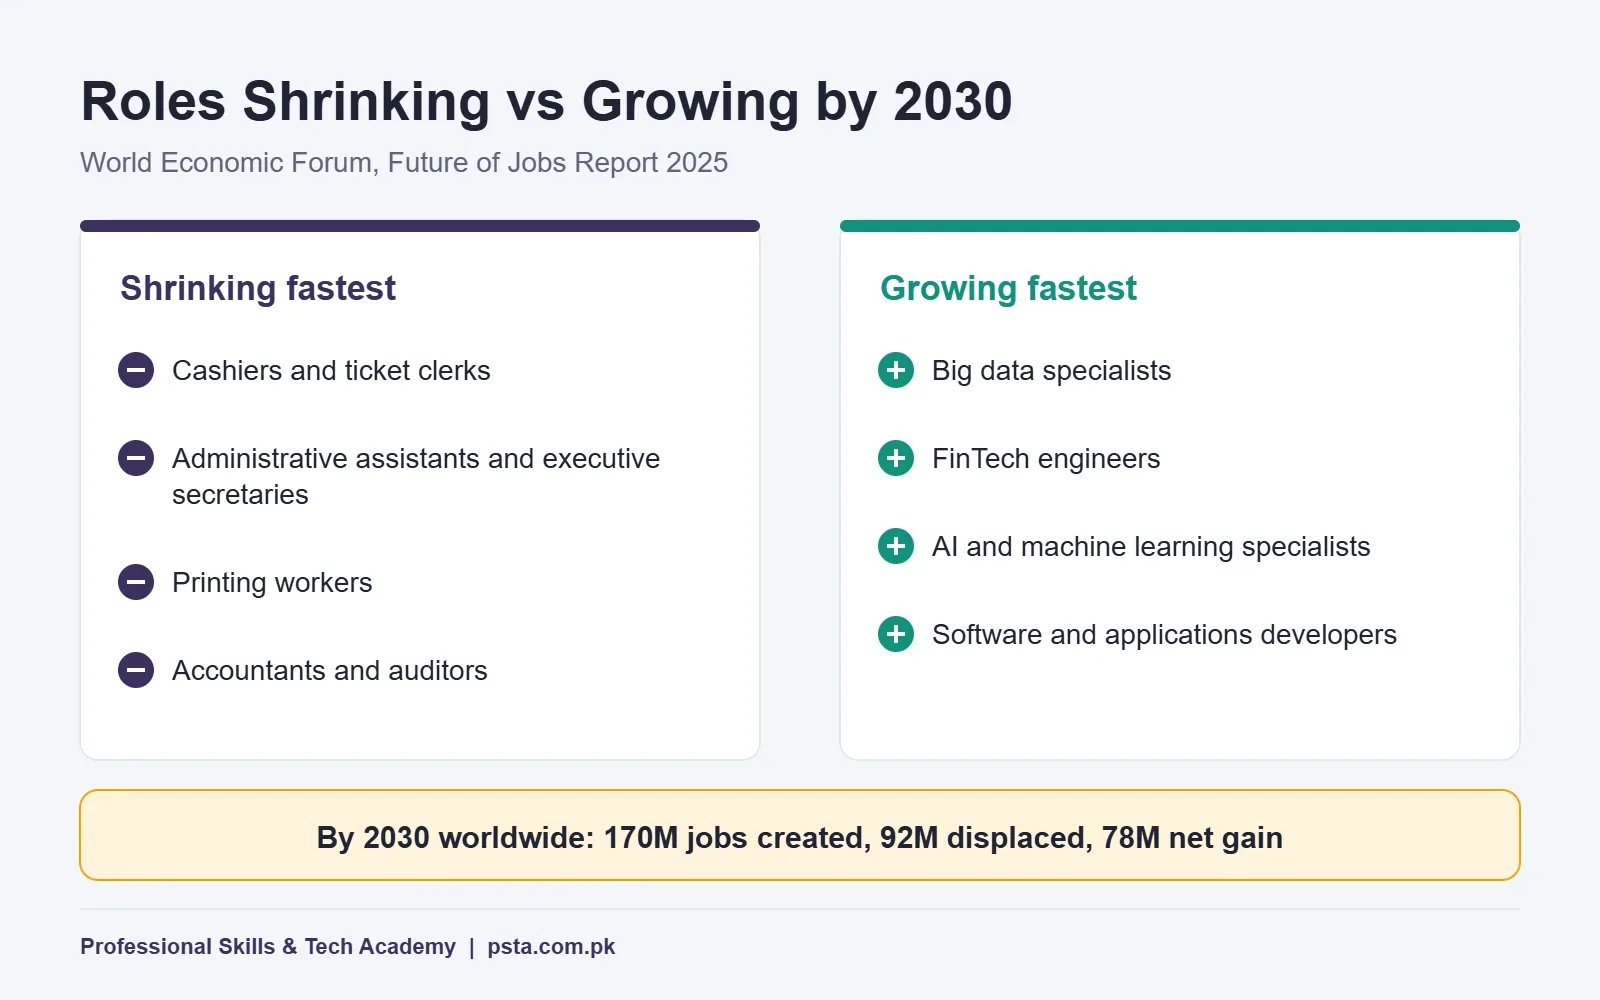The height and width of the screenshot is (1000, 1600).
Task: Click 'AI and machine learning specialists' text
Action: [x=1151, y=546]
